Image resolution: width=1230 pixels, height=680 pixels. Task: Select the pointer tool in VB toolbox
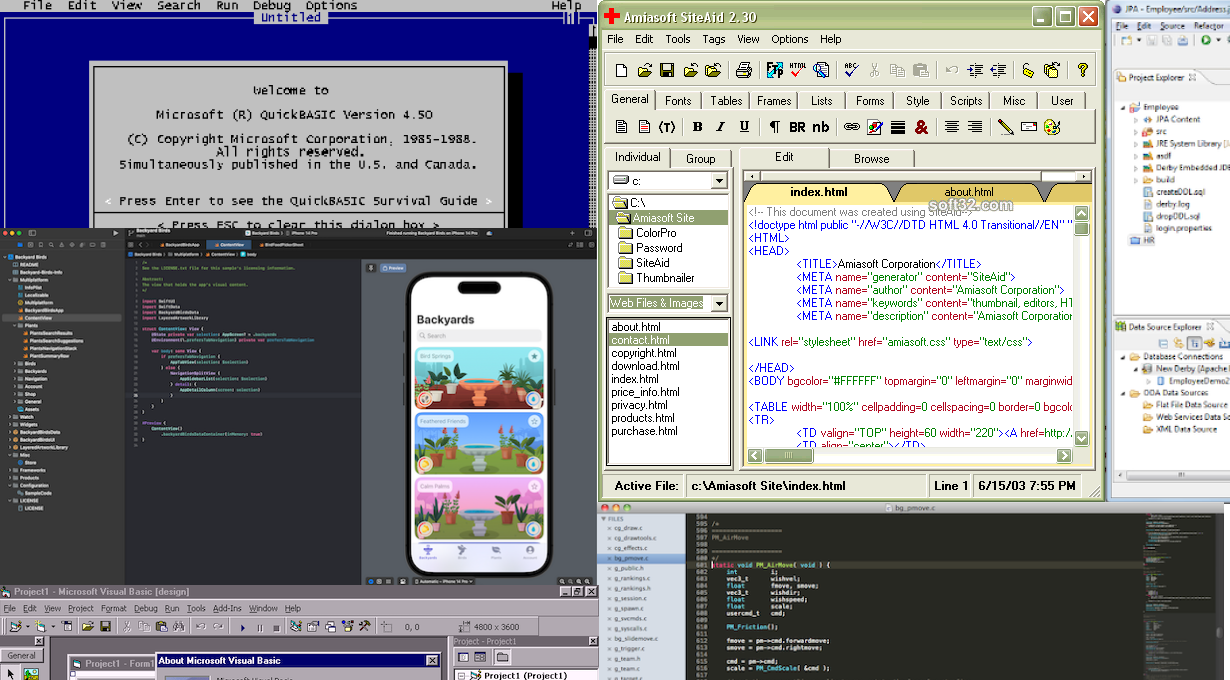[11, 673]
